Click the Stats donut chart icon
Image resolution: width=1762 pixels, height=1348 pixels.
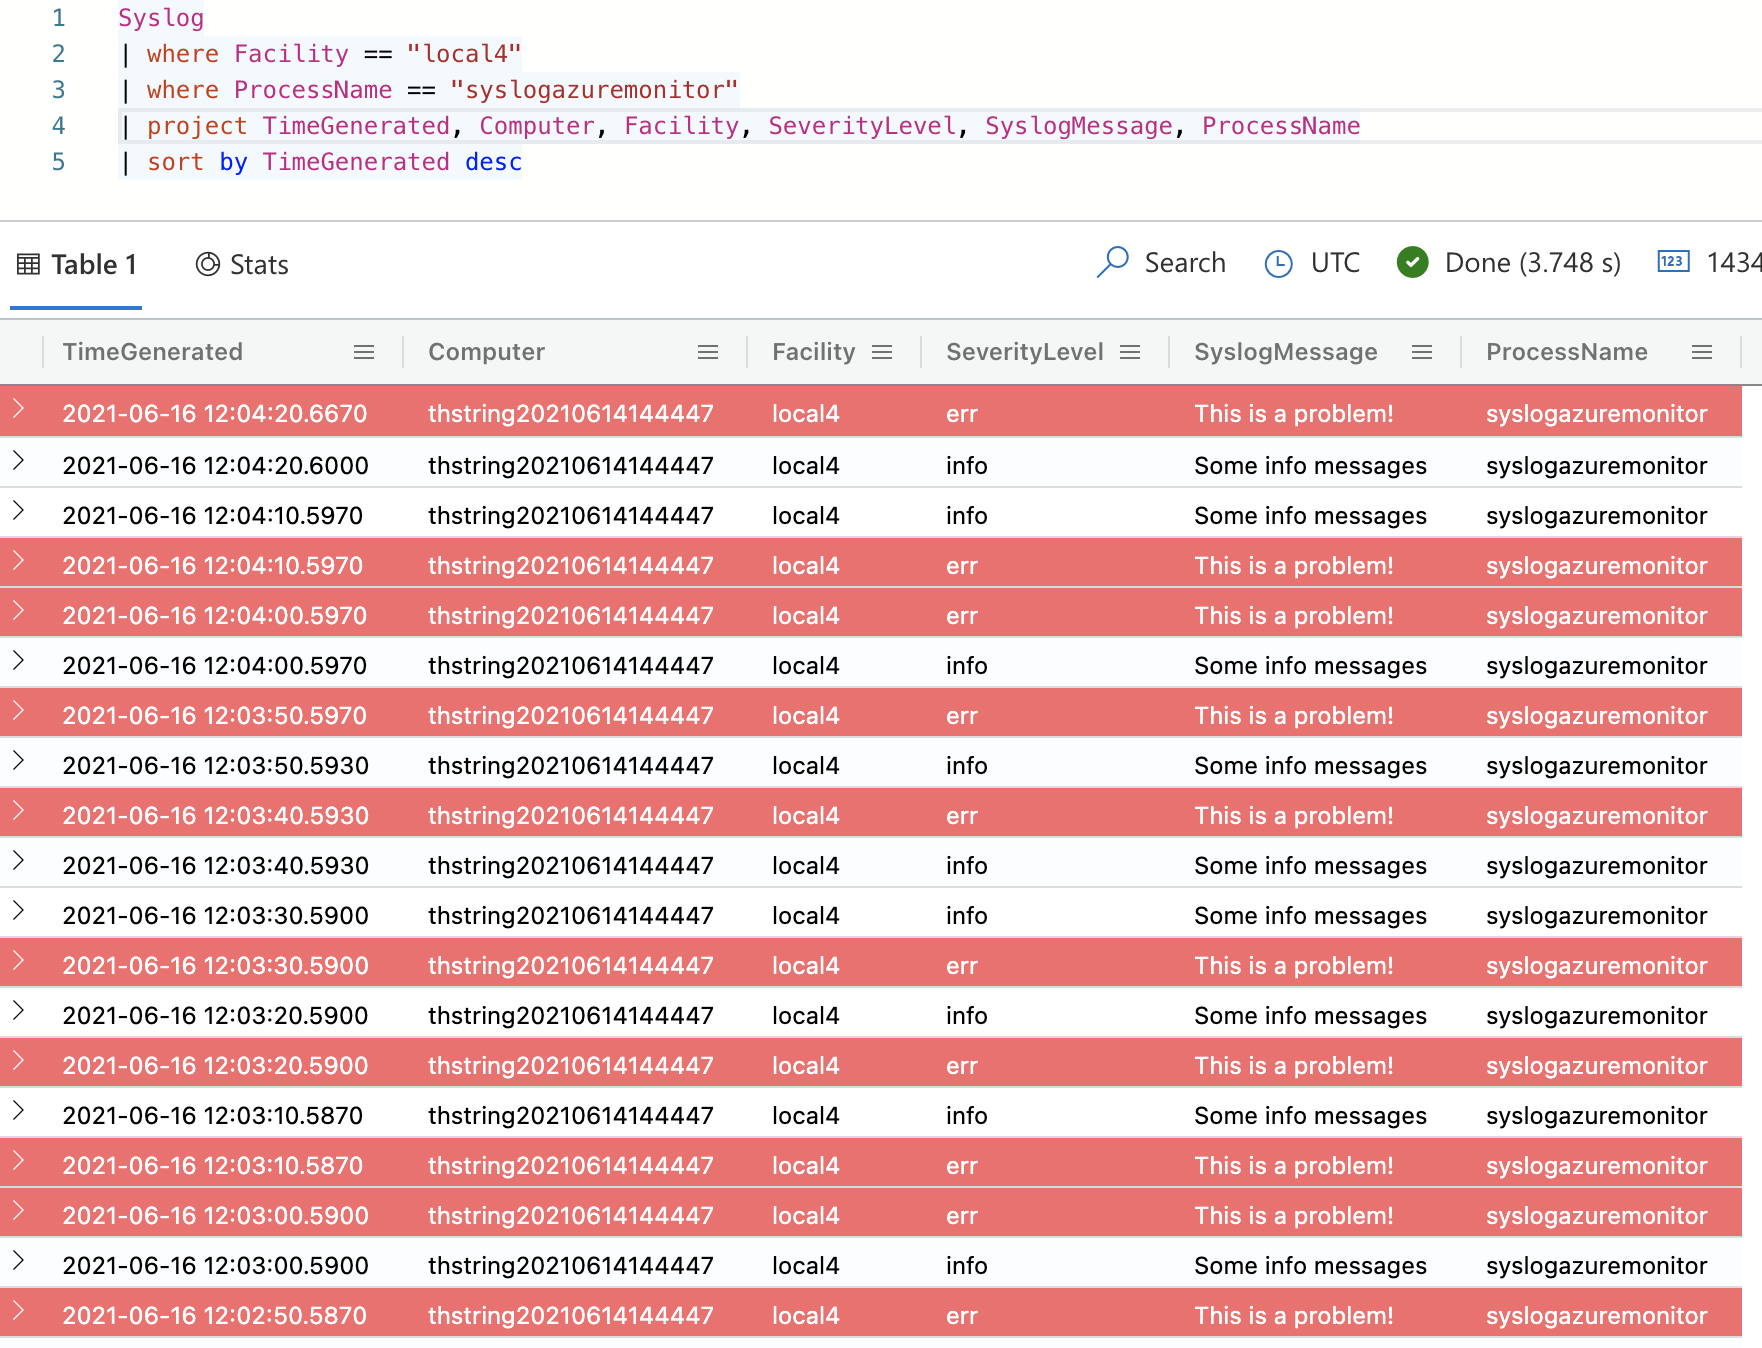click(x=207, y=263)
